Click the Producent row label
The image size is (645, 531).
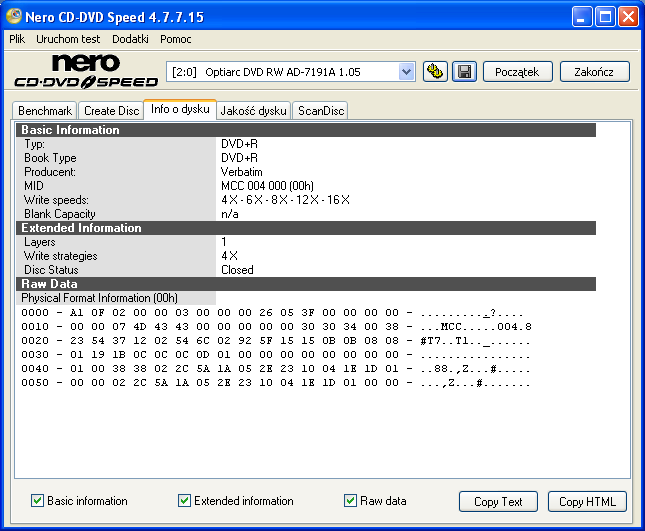point(50,172)
